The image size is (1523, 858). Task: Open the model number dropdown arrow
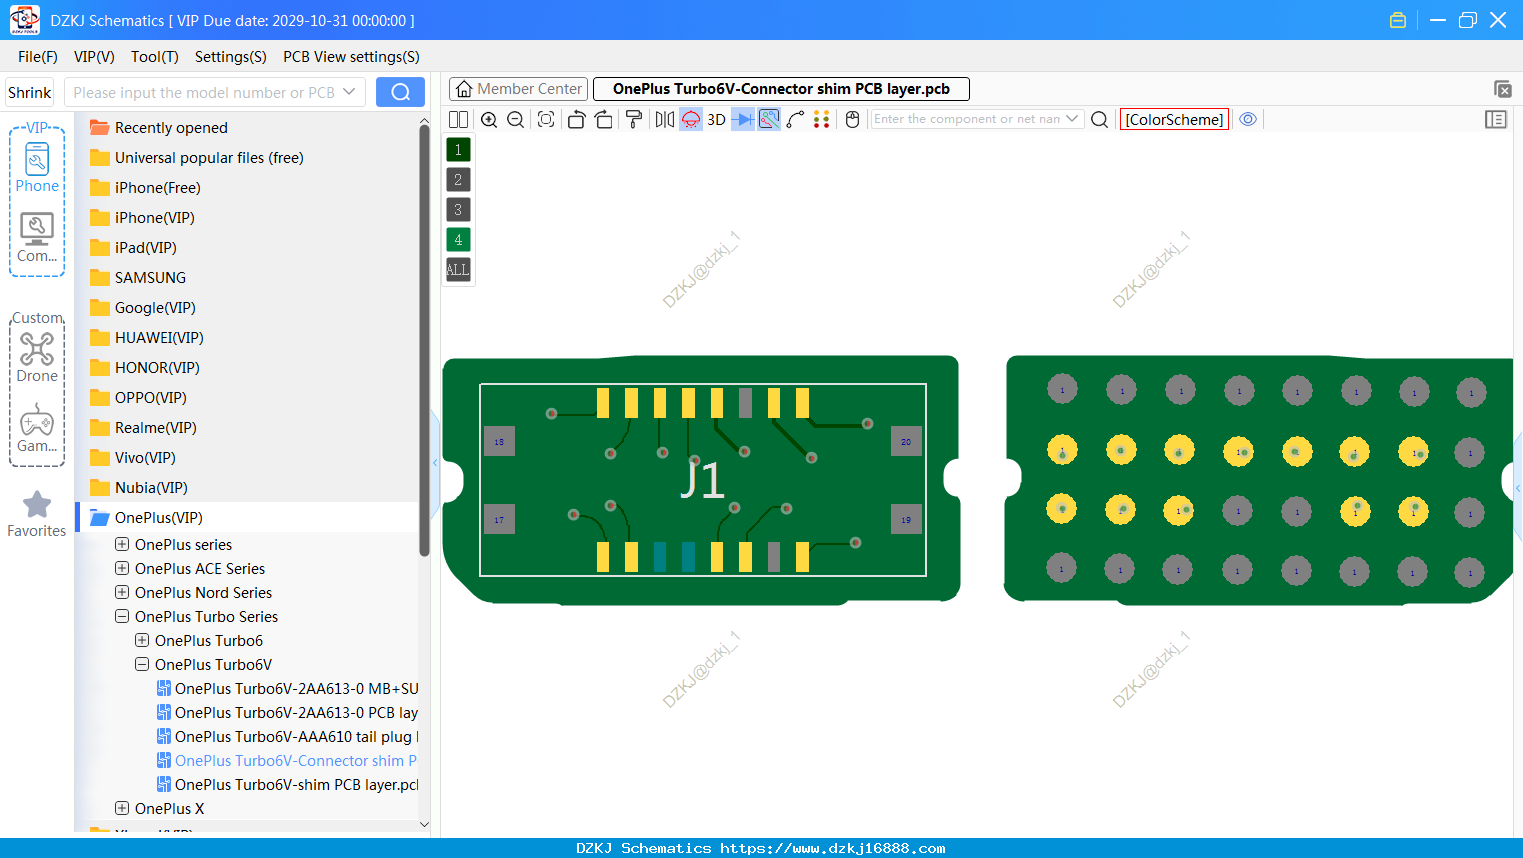click(349, 92)
